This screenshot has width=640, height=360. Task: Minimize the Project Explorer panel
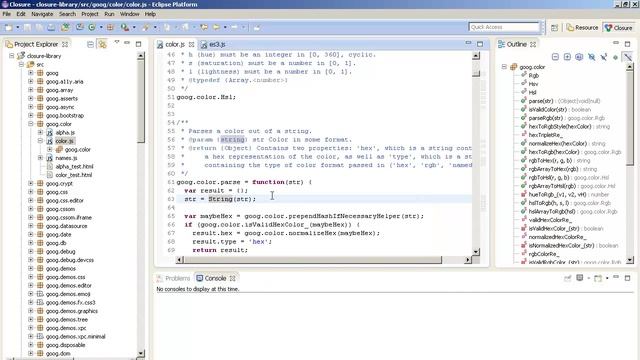[127, 43]
